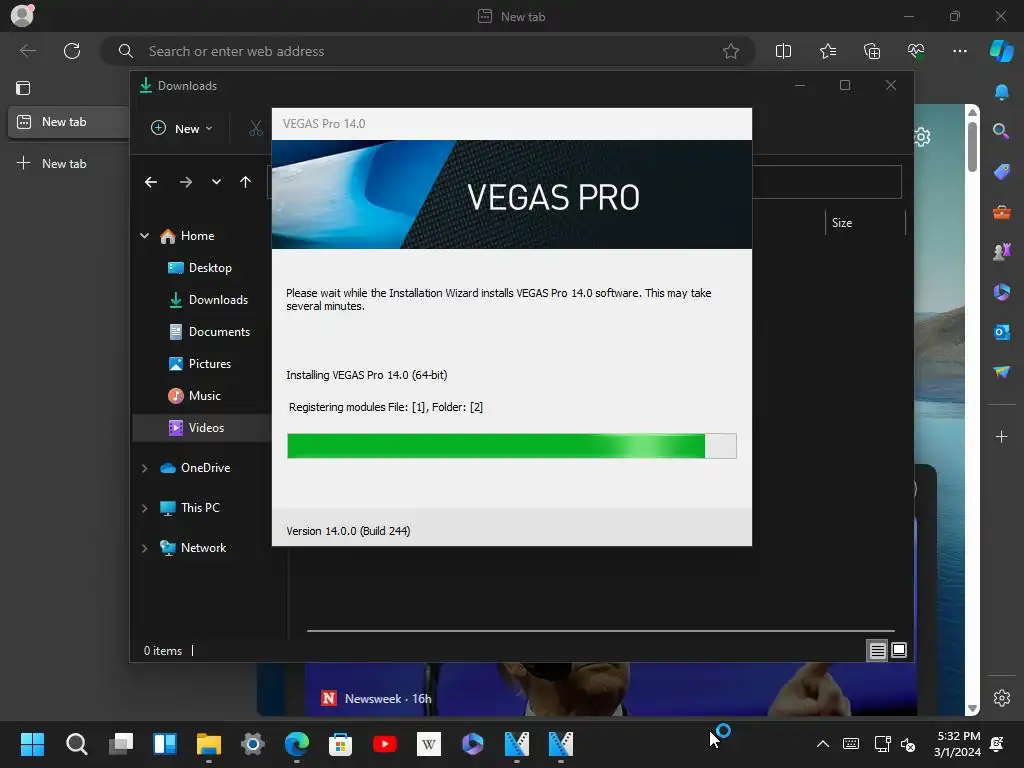Open a New tab via plus entry
The width and height of the screenshot is (1024, 768).
coord(52,163)
